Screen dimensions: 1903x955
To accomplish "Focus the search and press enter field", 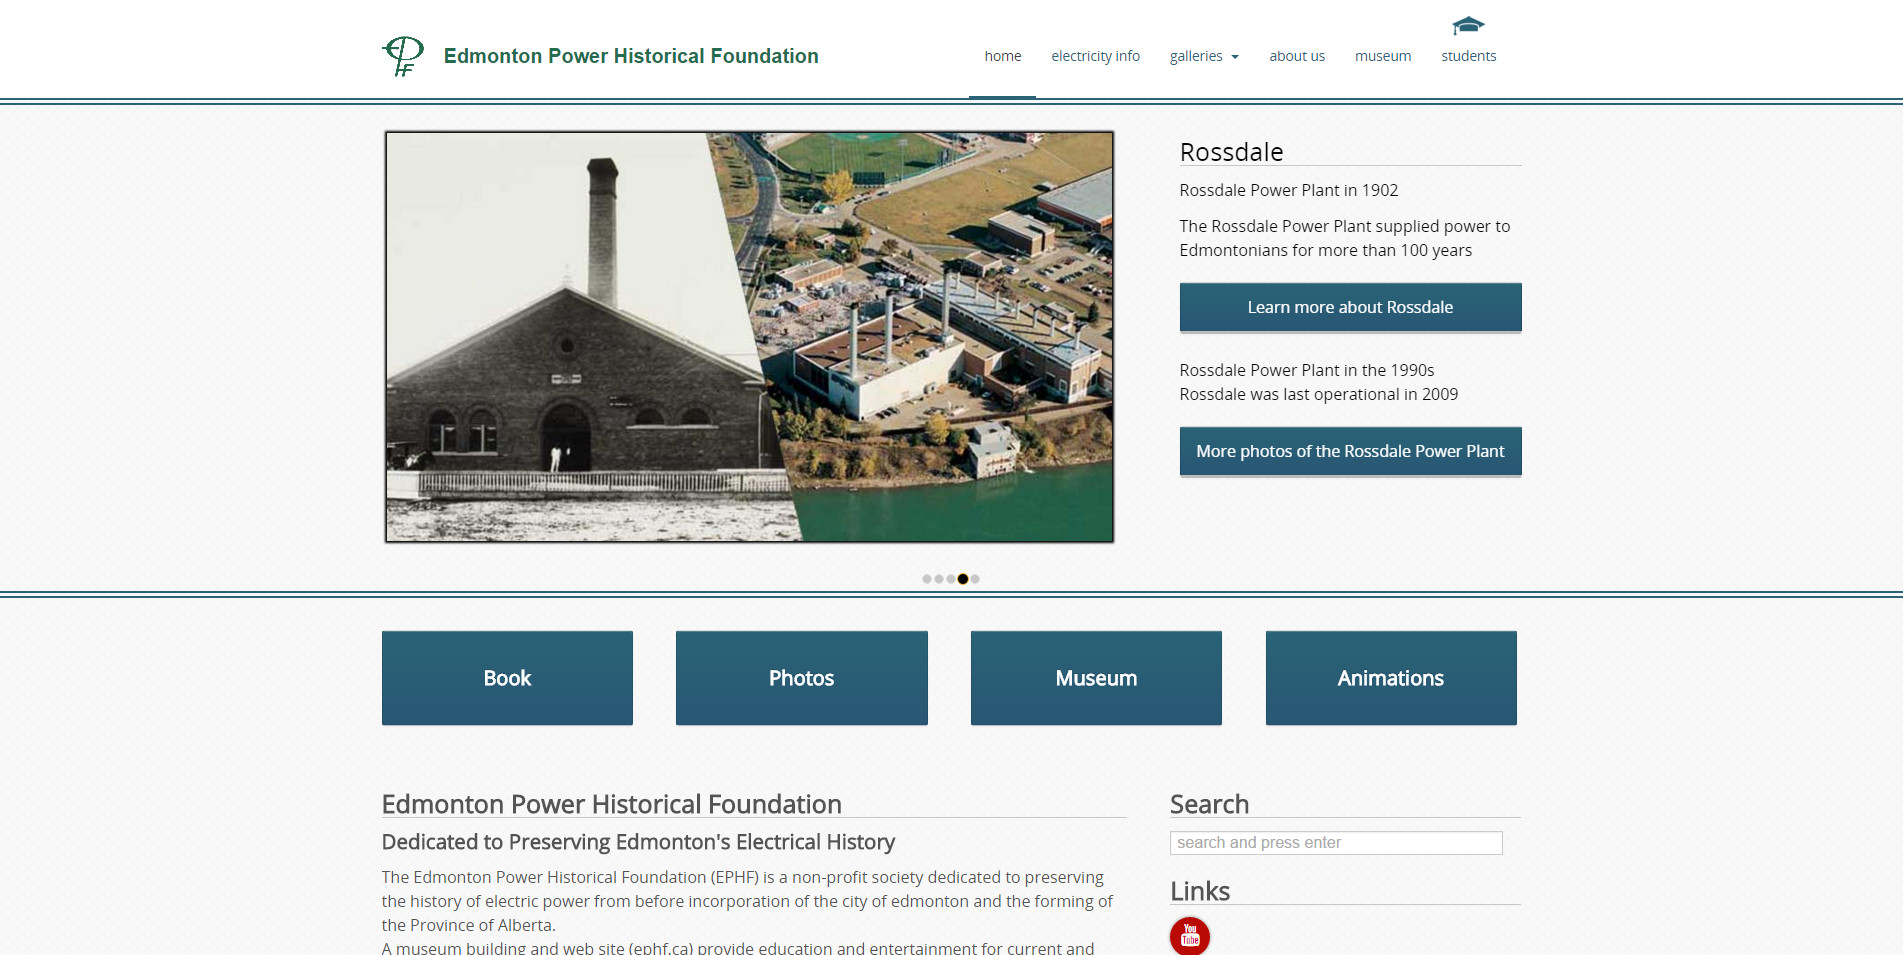I will tap(1335, 843).
